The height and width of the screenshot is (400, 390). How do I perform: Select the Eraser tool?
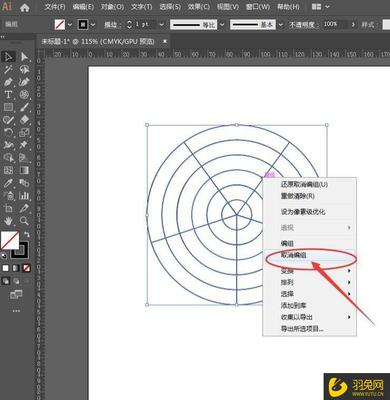pyautogui.click(x=24, y=120)
